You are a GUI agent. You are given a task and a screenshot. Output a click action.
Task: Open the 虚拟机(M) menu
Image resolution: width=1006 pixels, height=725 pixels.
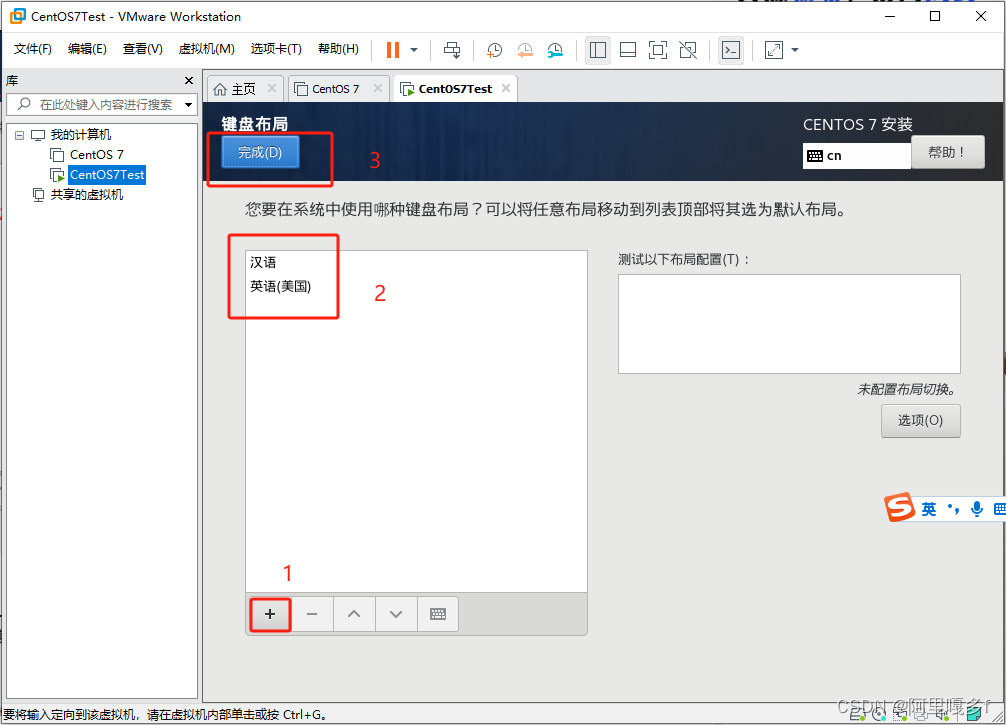tap(206, 47)
